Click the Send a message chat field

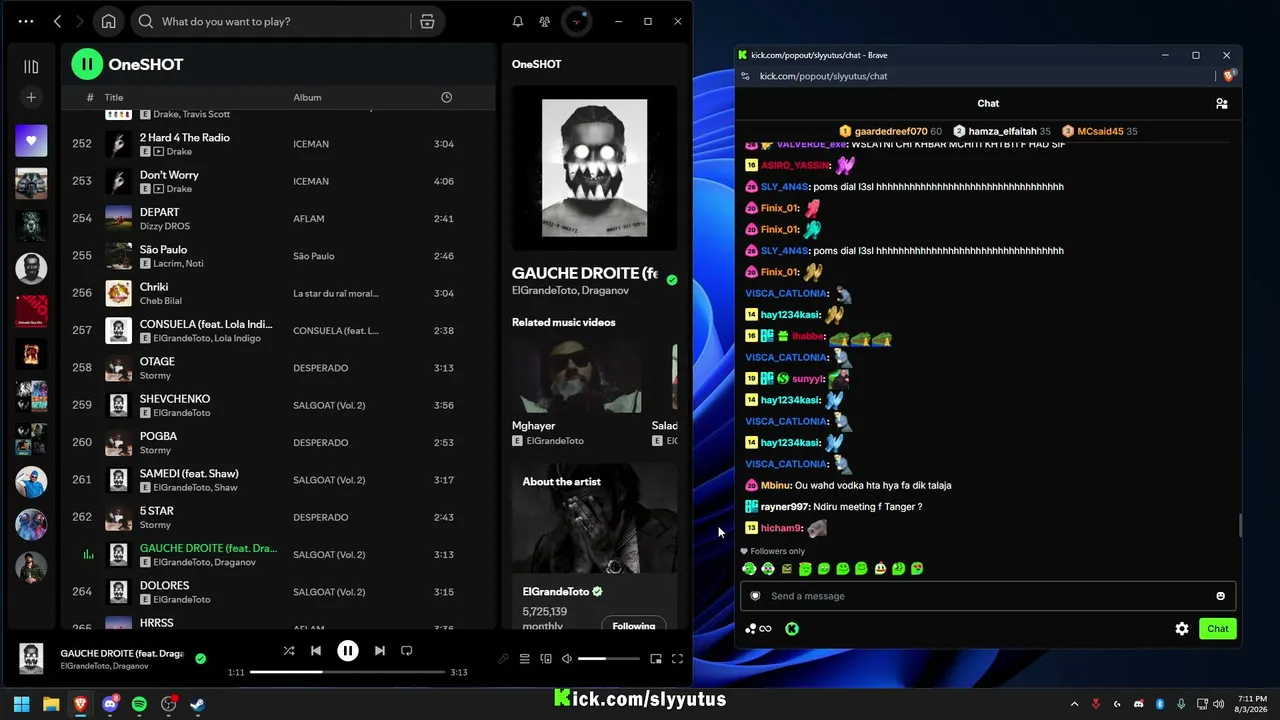[x=988, y=596]
